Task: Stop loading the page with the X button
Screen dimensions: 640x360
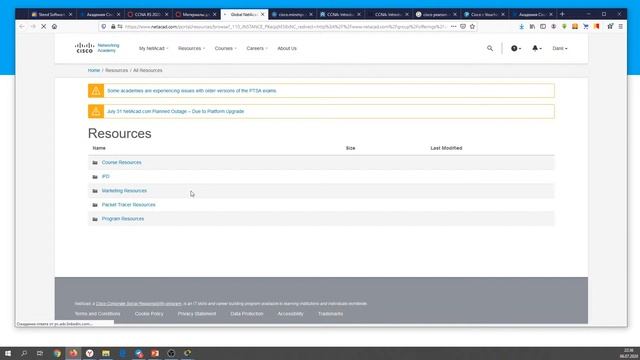Action: 43,27
